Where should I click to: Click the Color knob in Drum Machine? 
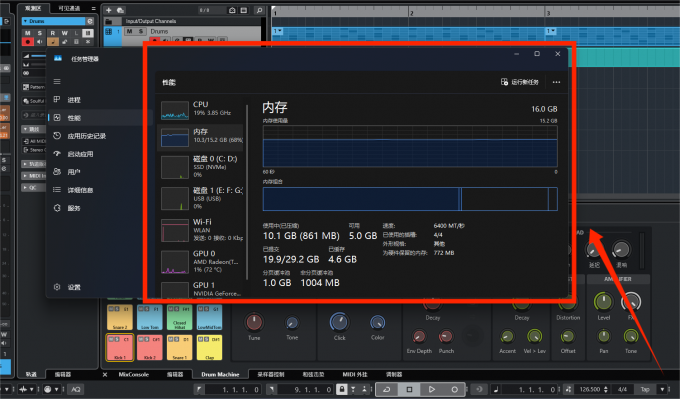[378, 322]
